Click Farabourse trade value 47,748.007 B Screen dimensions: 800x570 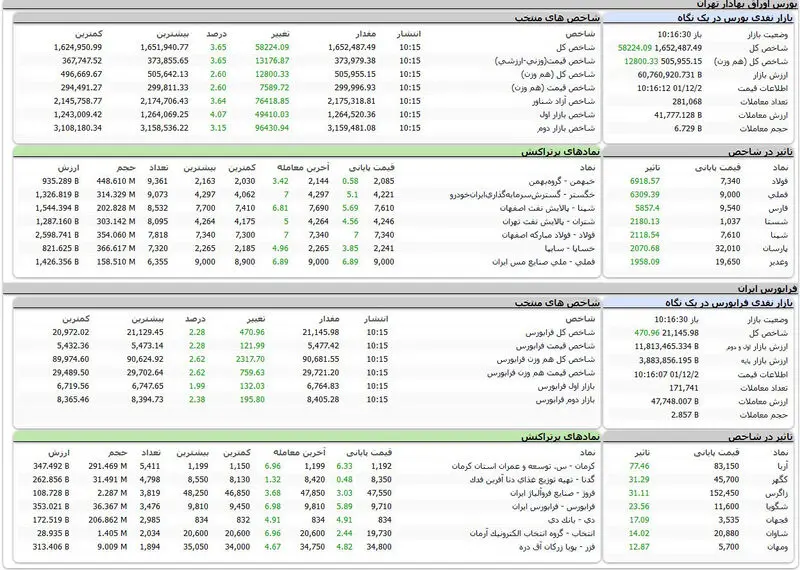pos(674,402)
